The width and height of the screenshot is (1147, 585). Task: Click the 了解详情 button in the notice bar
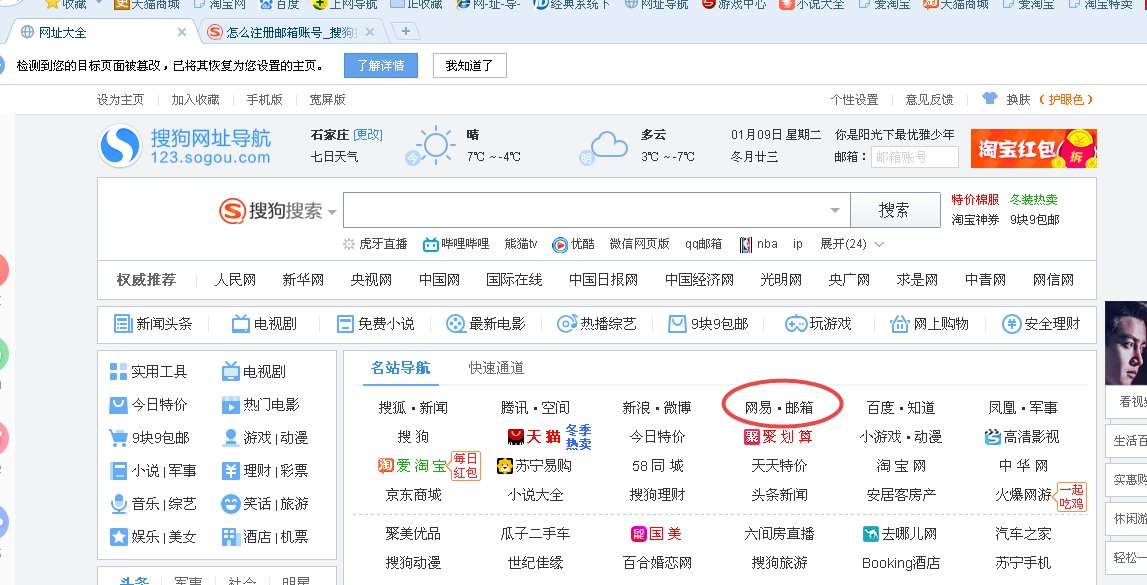tap(381, 65)
